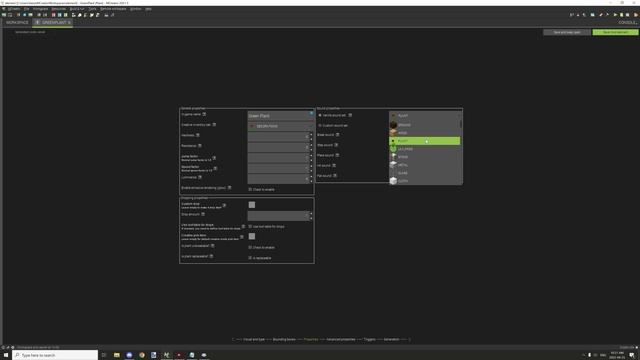Open help icon beside Place sound

337,155
